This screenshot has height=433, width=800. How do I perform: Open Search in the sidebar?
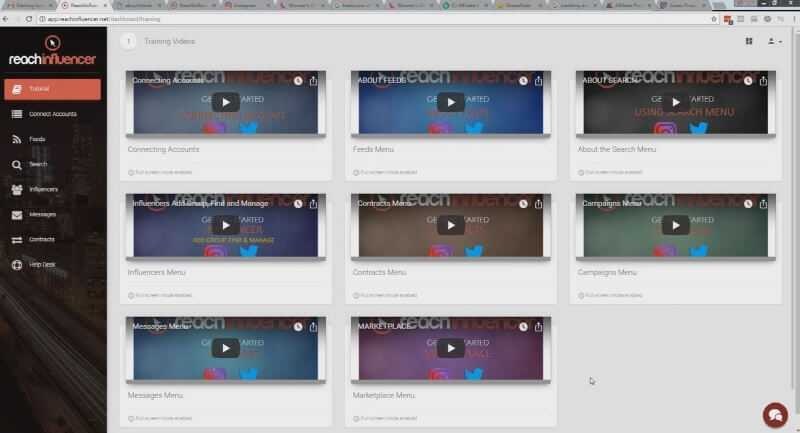point(52,164)
